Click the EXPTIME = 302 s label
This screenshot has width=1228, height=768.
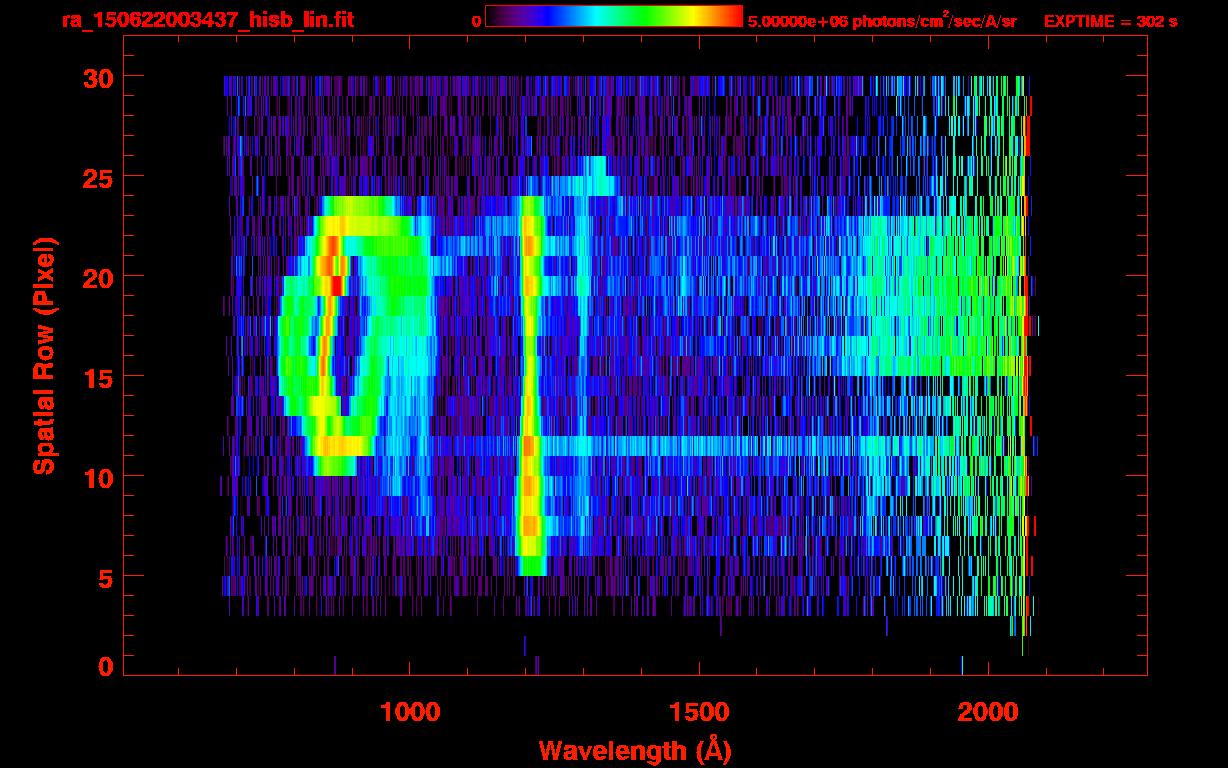click(1109, 21)
